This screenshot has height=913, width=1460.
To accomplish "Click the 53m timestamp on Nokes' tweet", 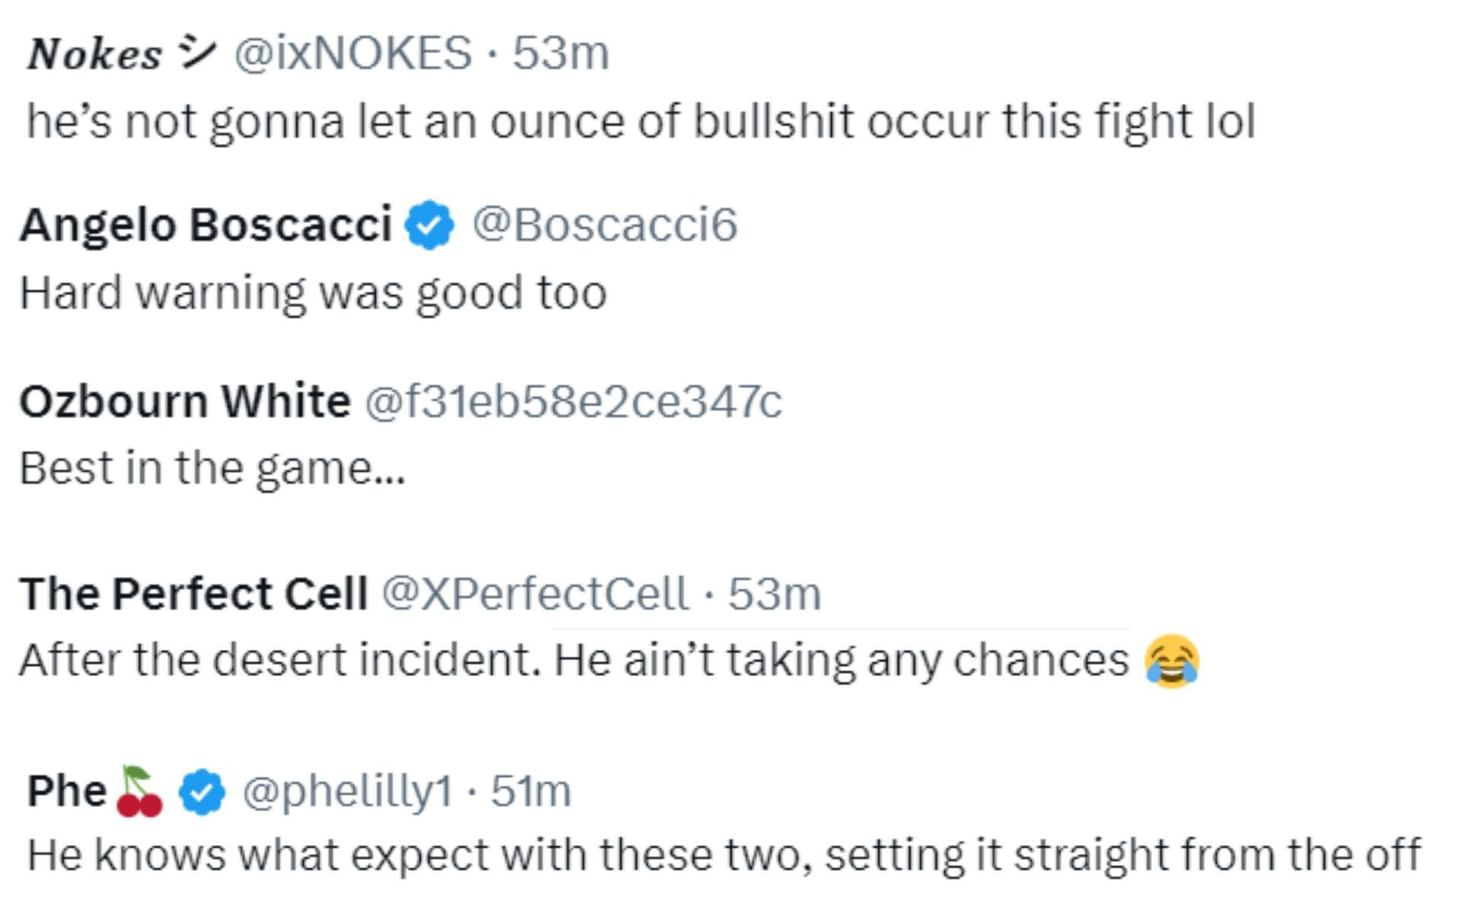I will coord(561,53).
